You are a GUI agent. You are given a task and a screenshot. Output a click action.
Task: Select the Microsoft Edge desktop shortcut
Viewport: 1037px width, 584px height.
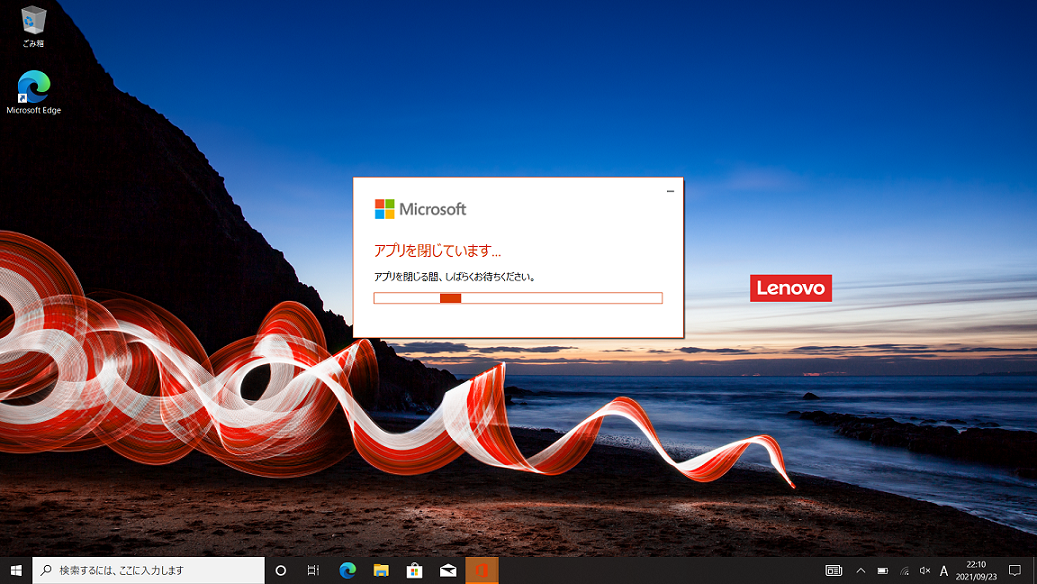pos(34,92)
